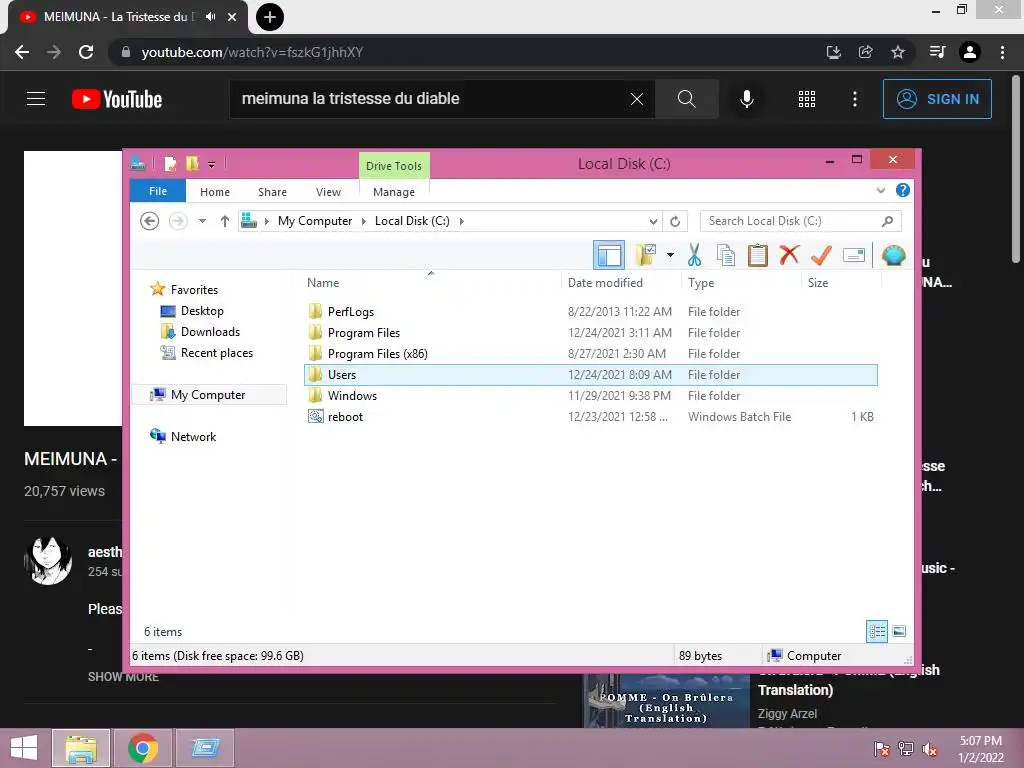Click quick access New Folder icon

(192, 164)
